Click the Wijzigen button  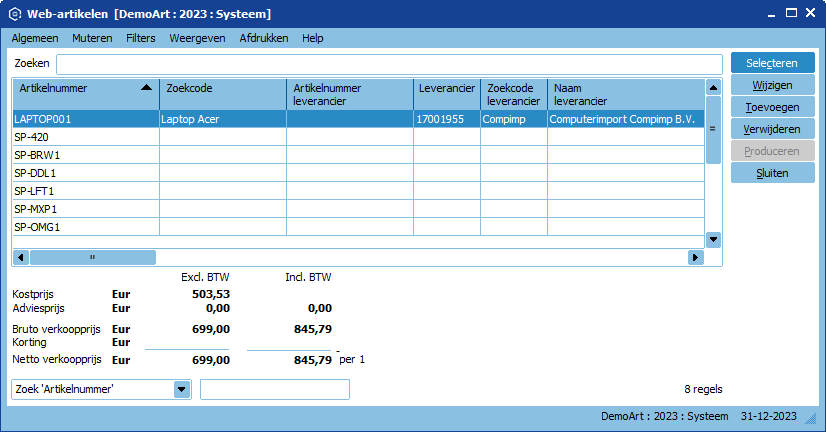tap(772, 85)
